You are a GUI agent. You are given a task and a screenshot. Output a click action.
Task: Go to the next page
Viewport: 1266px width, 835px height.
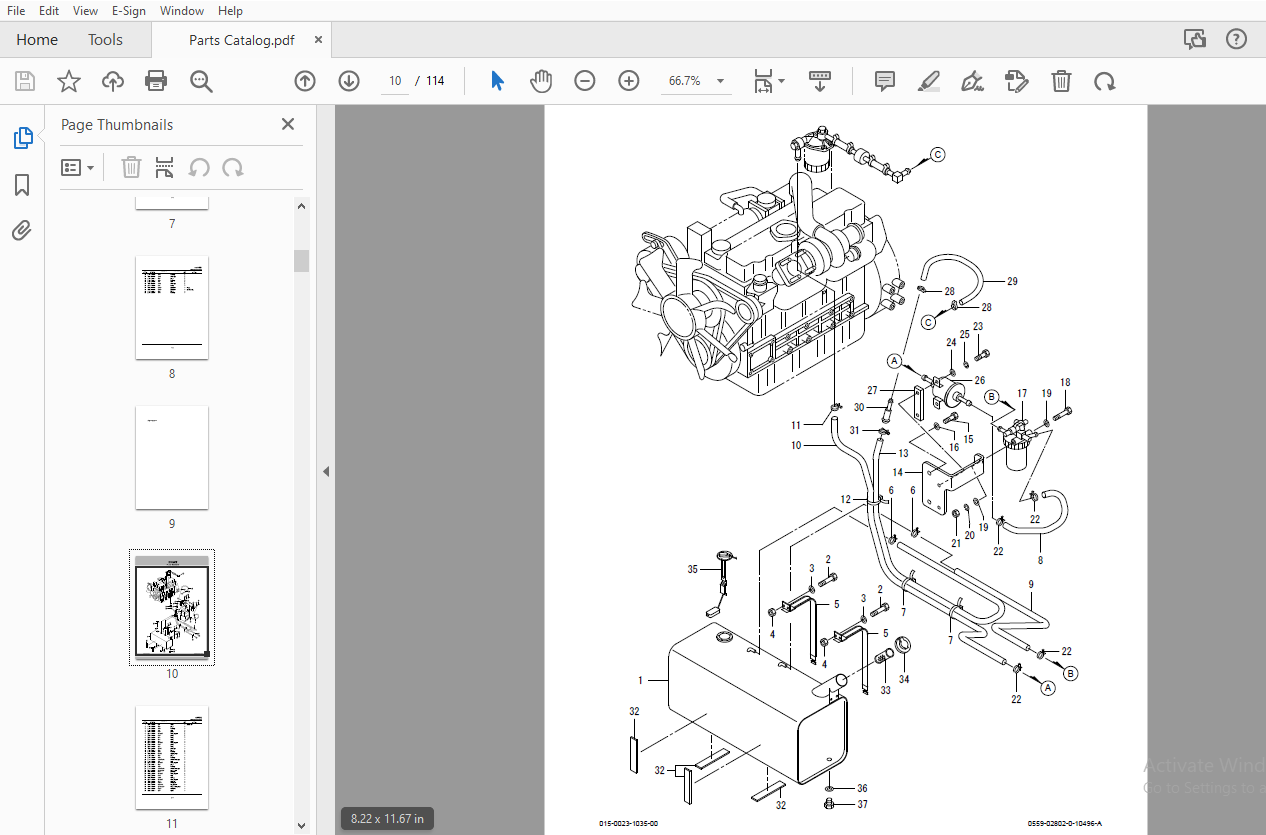349,81
